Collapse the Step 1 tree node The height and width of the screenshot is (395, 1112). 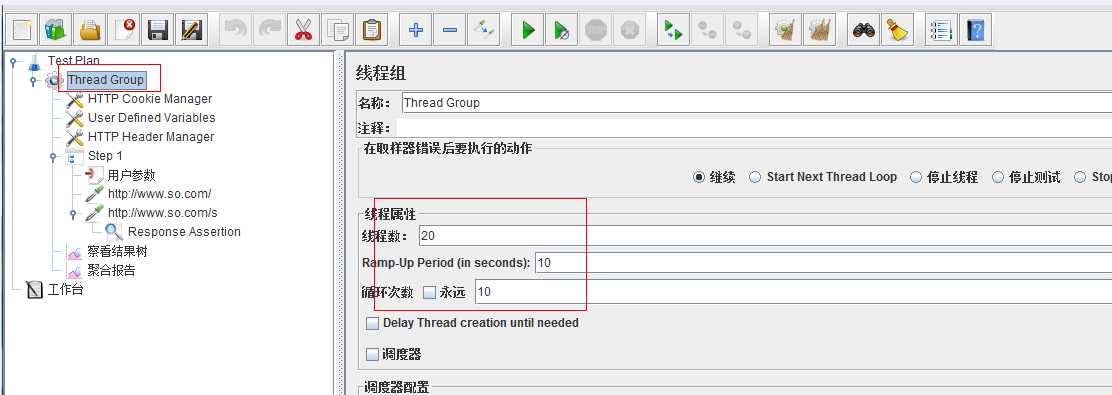coord(52,156)
